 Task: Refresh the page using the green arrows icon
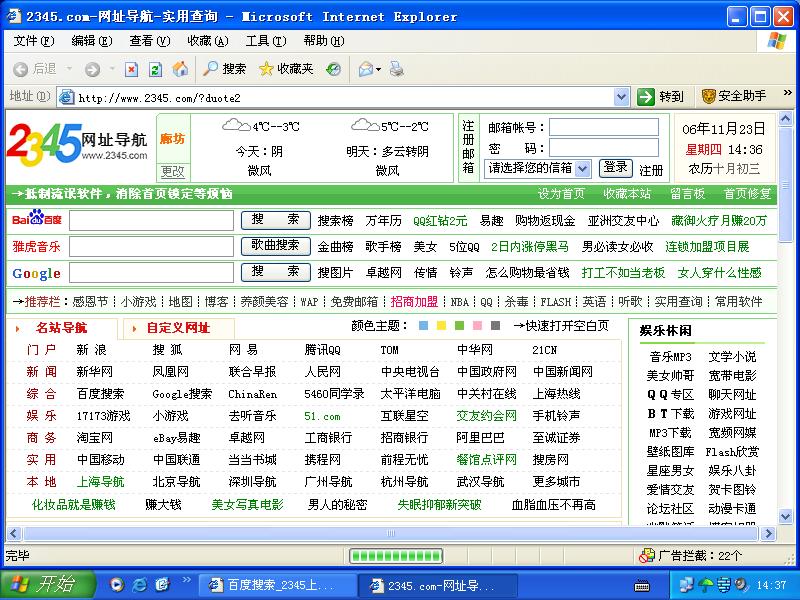pyautogui.click(x=155, y=69)
